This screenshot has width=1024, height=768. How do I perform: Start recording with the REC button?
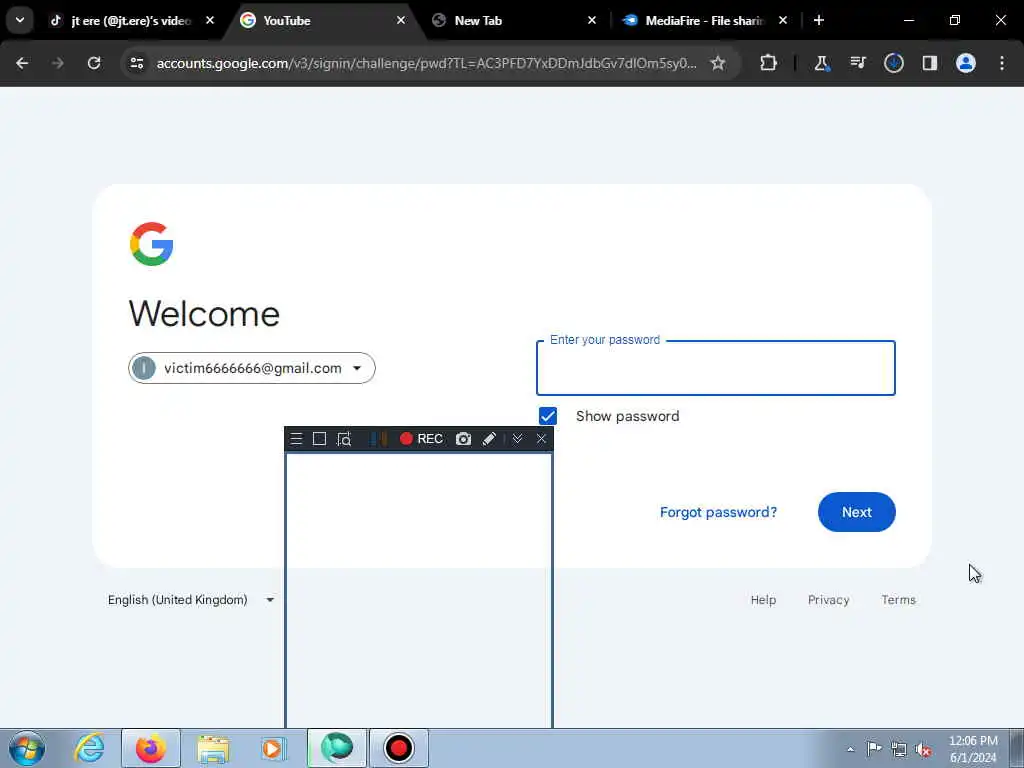tap(421, 439)
